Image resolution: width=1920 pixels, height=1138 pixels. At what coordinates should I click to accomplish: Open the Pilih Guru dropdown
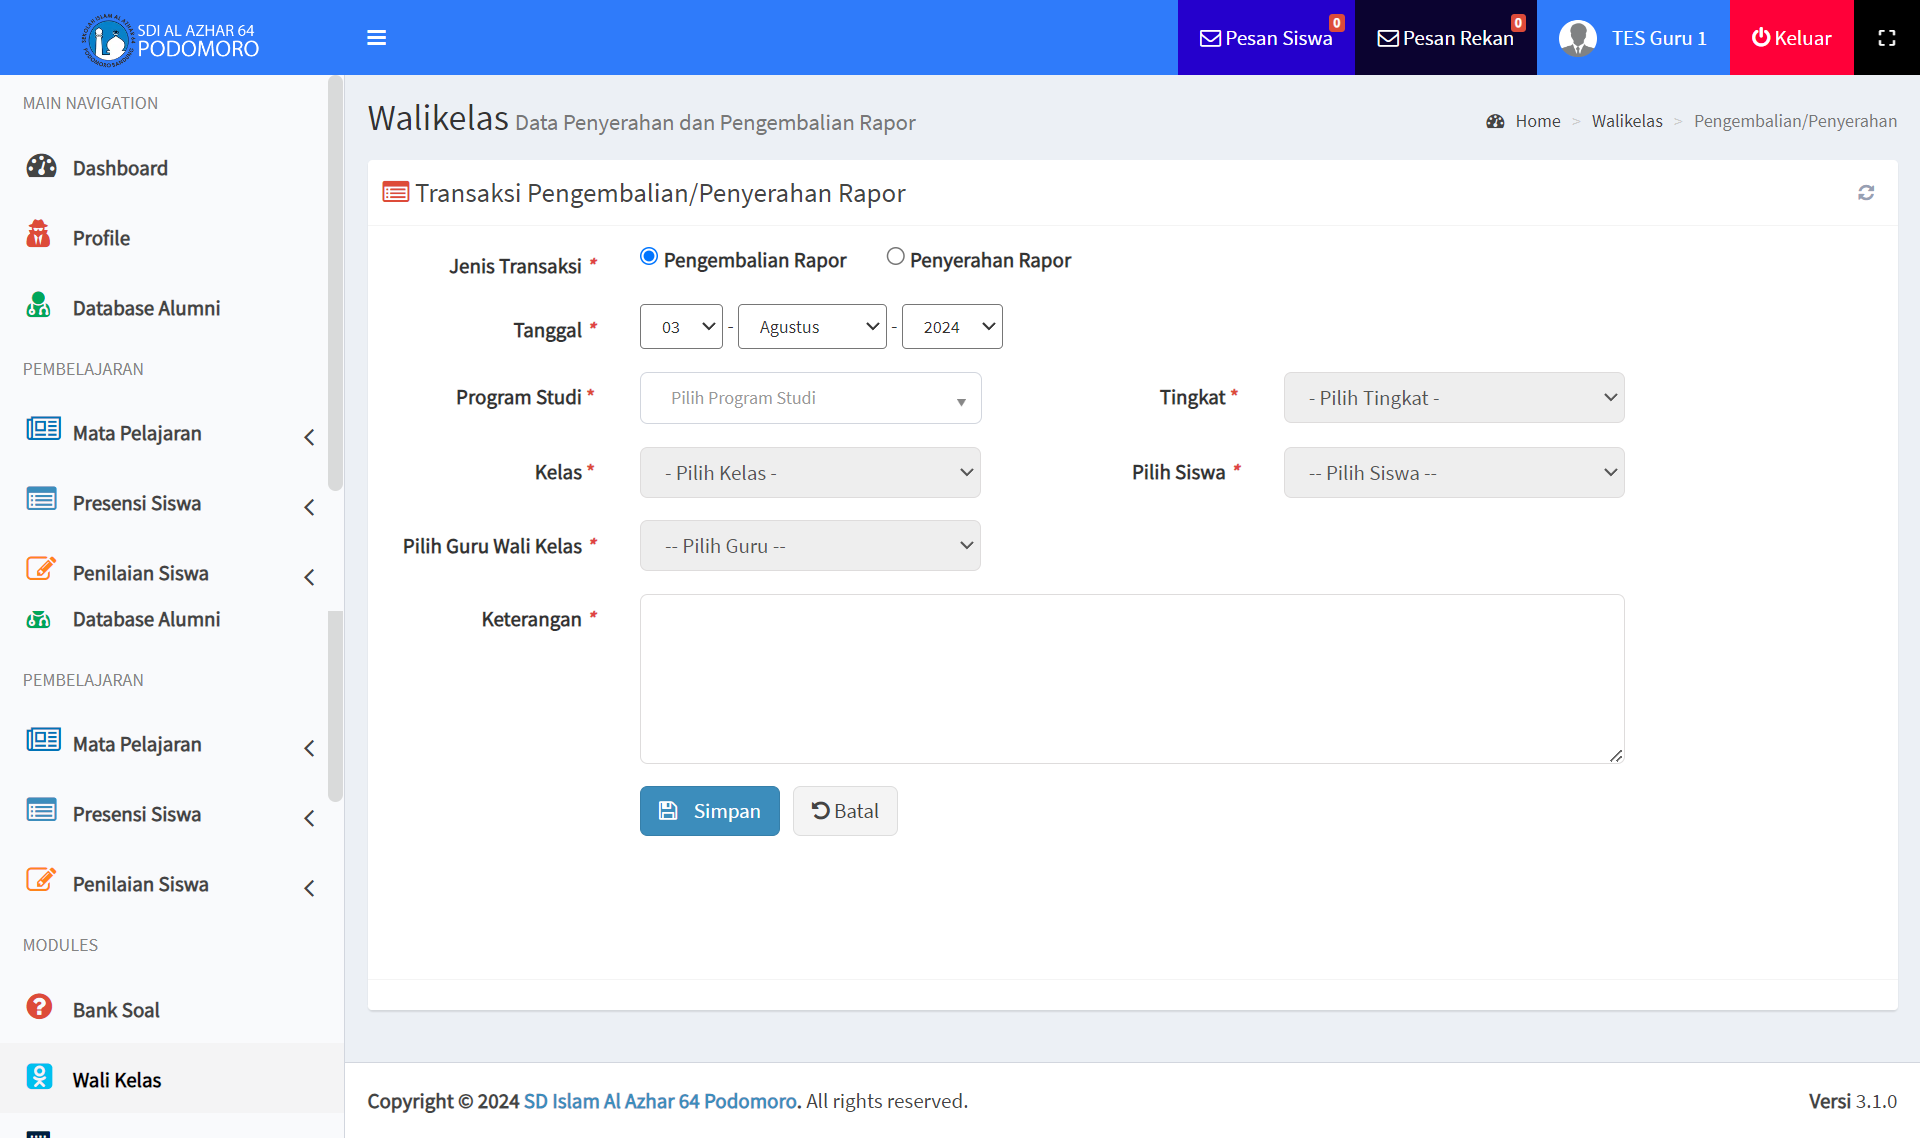pos(809,546)
